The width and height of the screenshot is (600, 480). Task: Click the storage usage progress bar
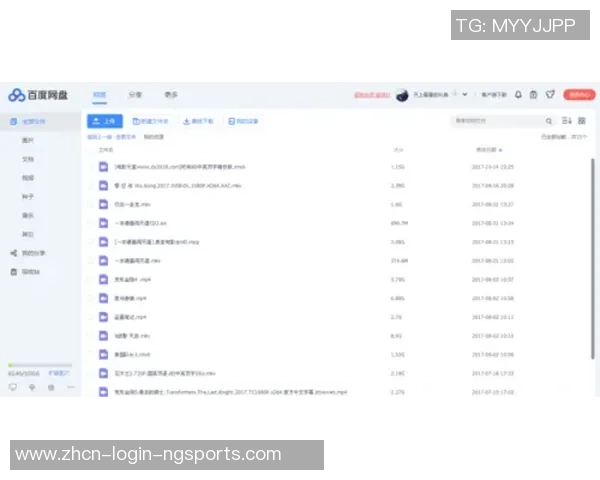pyautogui.click(x=40, y=365)
